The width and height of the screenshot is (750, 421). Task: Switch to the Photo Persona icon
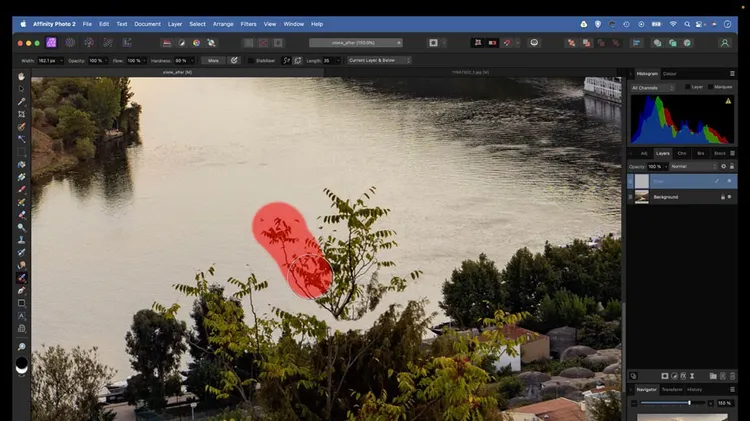point(51,43)
